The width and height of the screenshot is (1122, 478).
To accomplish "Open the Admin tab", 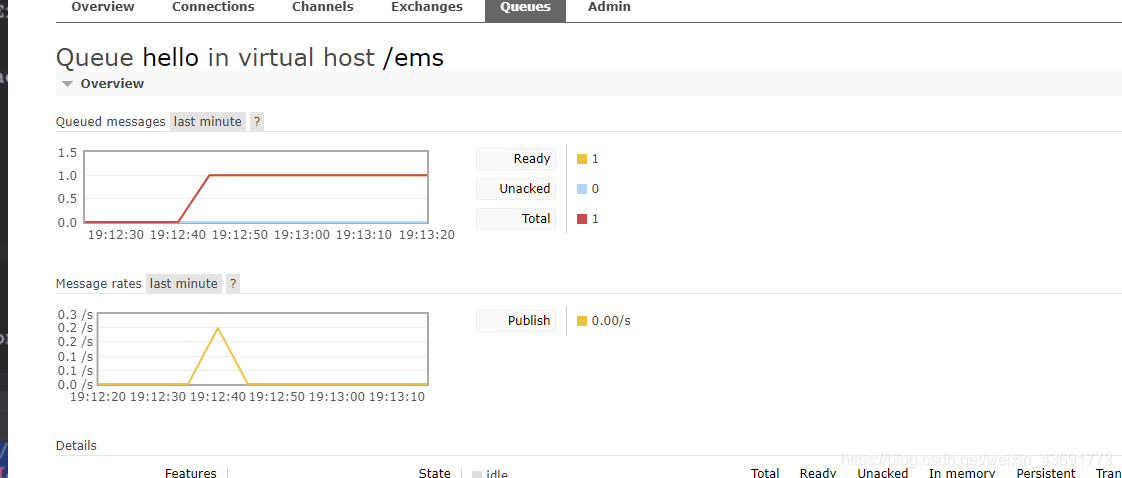I will click(x=610, y=7).
